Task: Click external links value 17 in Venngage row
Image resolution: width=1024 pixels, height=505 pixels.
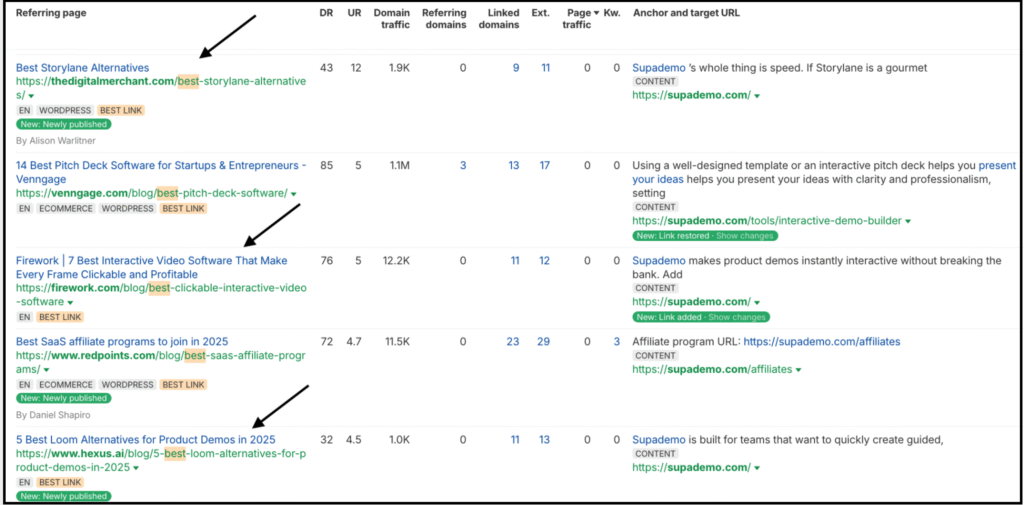Action: 544,166
